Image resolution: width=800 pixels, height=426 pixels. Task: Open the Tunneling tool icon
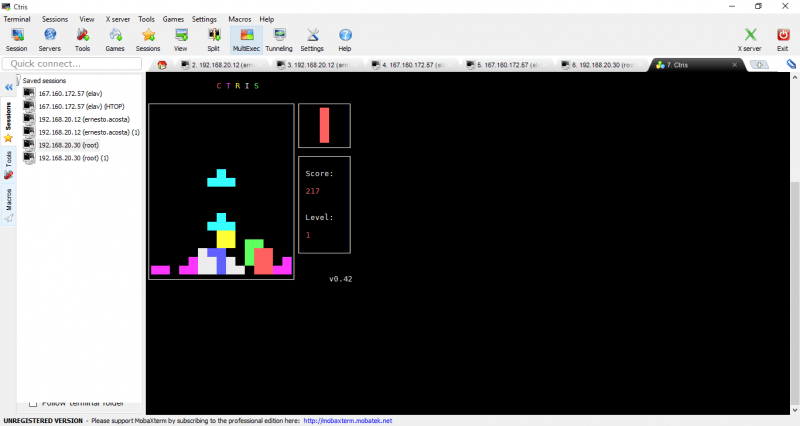279,38
